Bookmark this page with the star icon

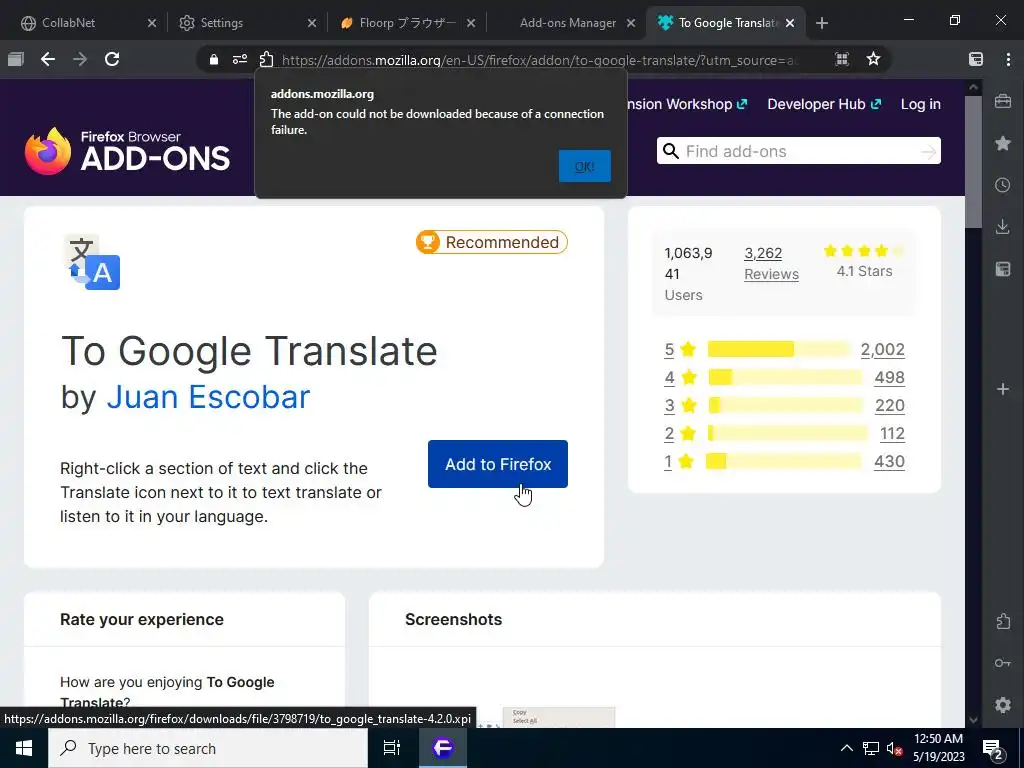click(x=873, y=59)
